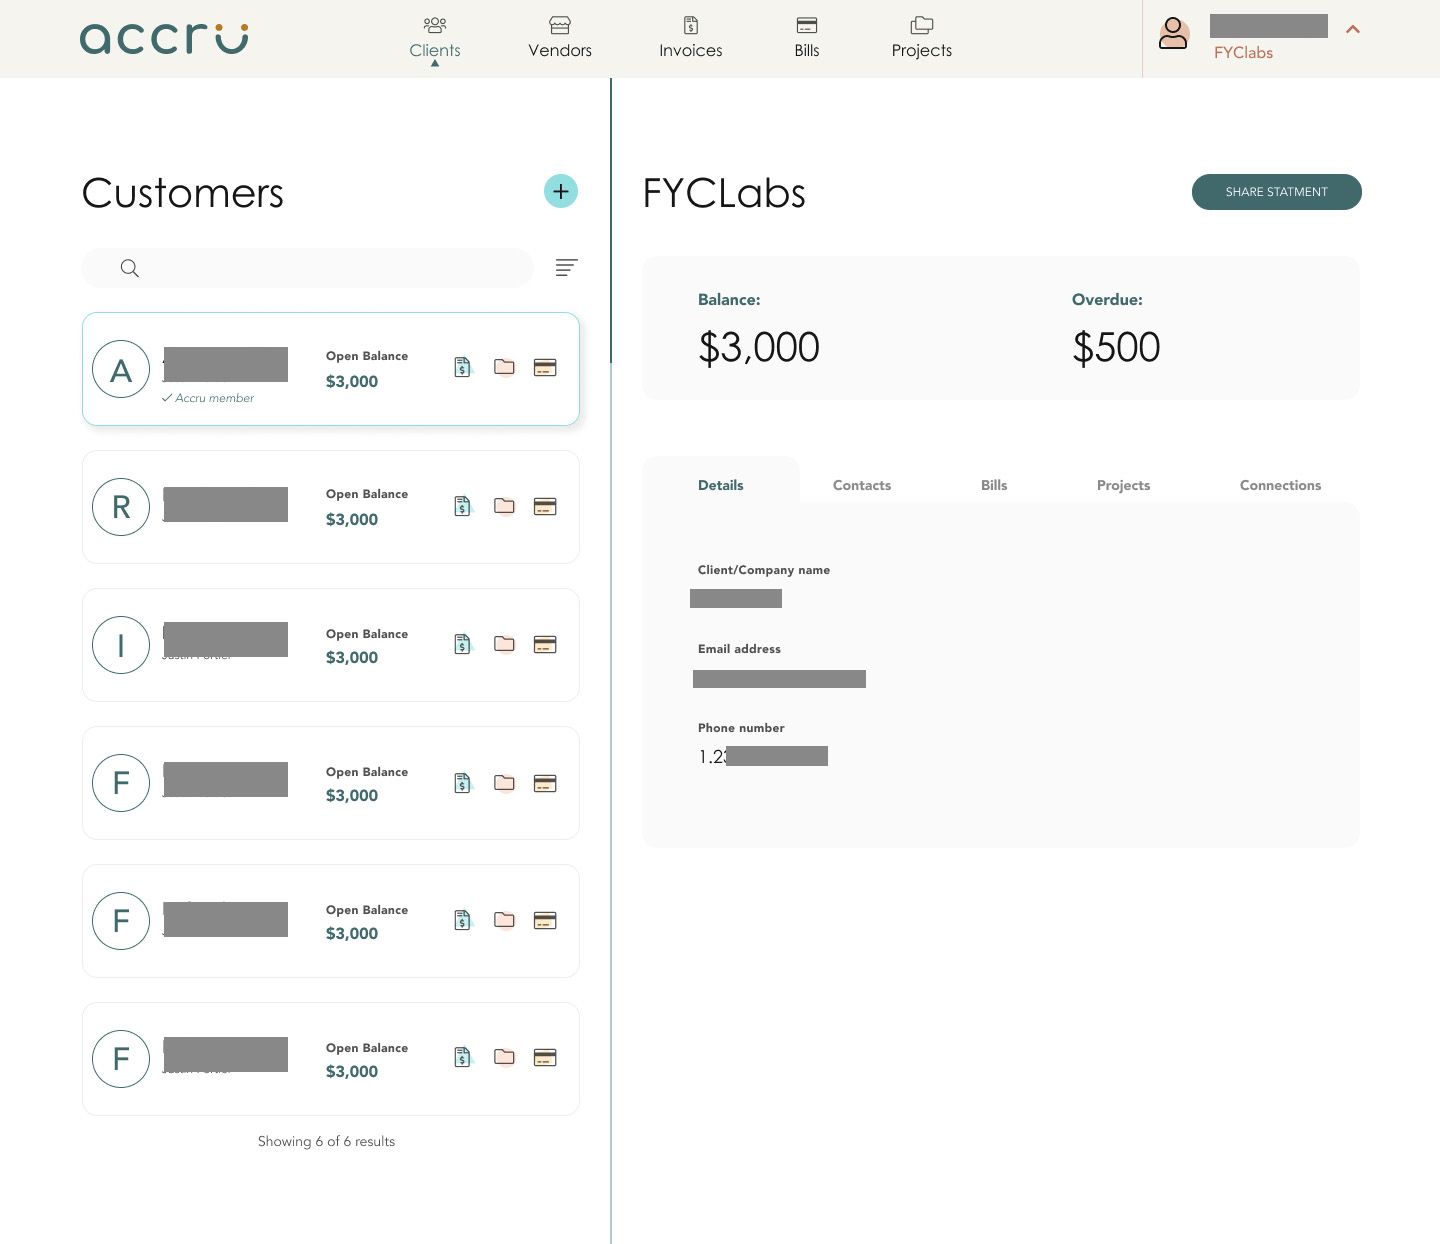The width and height of the screenshot is (1440, 1244).
Task: Open invoice icon on customer A card
Action: click(462, 367)
